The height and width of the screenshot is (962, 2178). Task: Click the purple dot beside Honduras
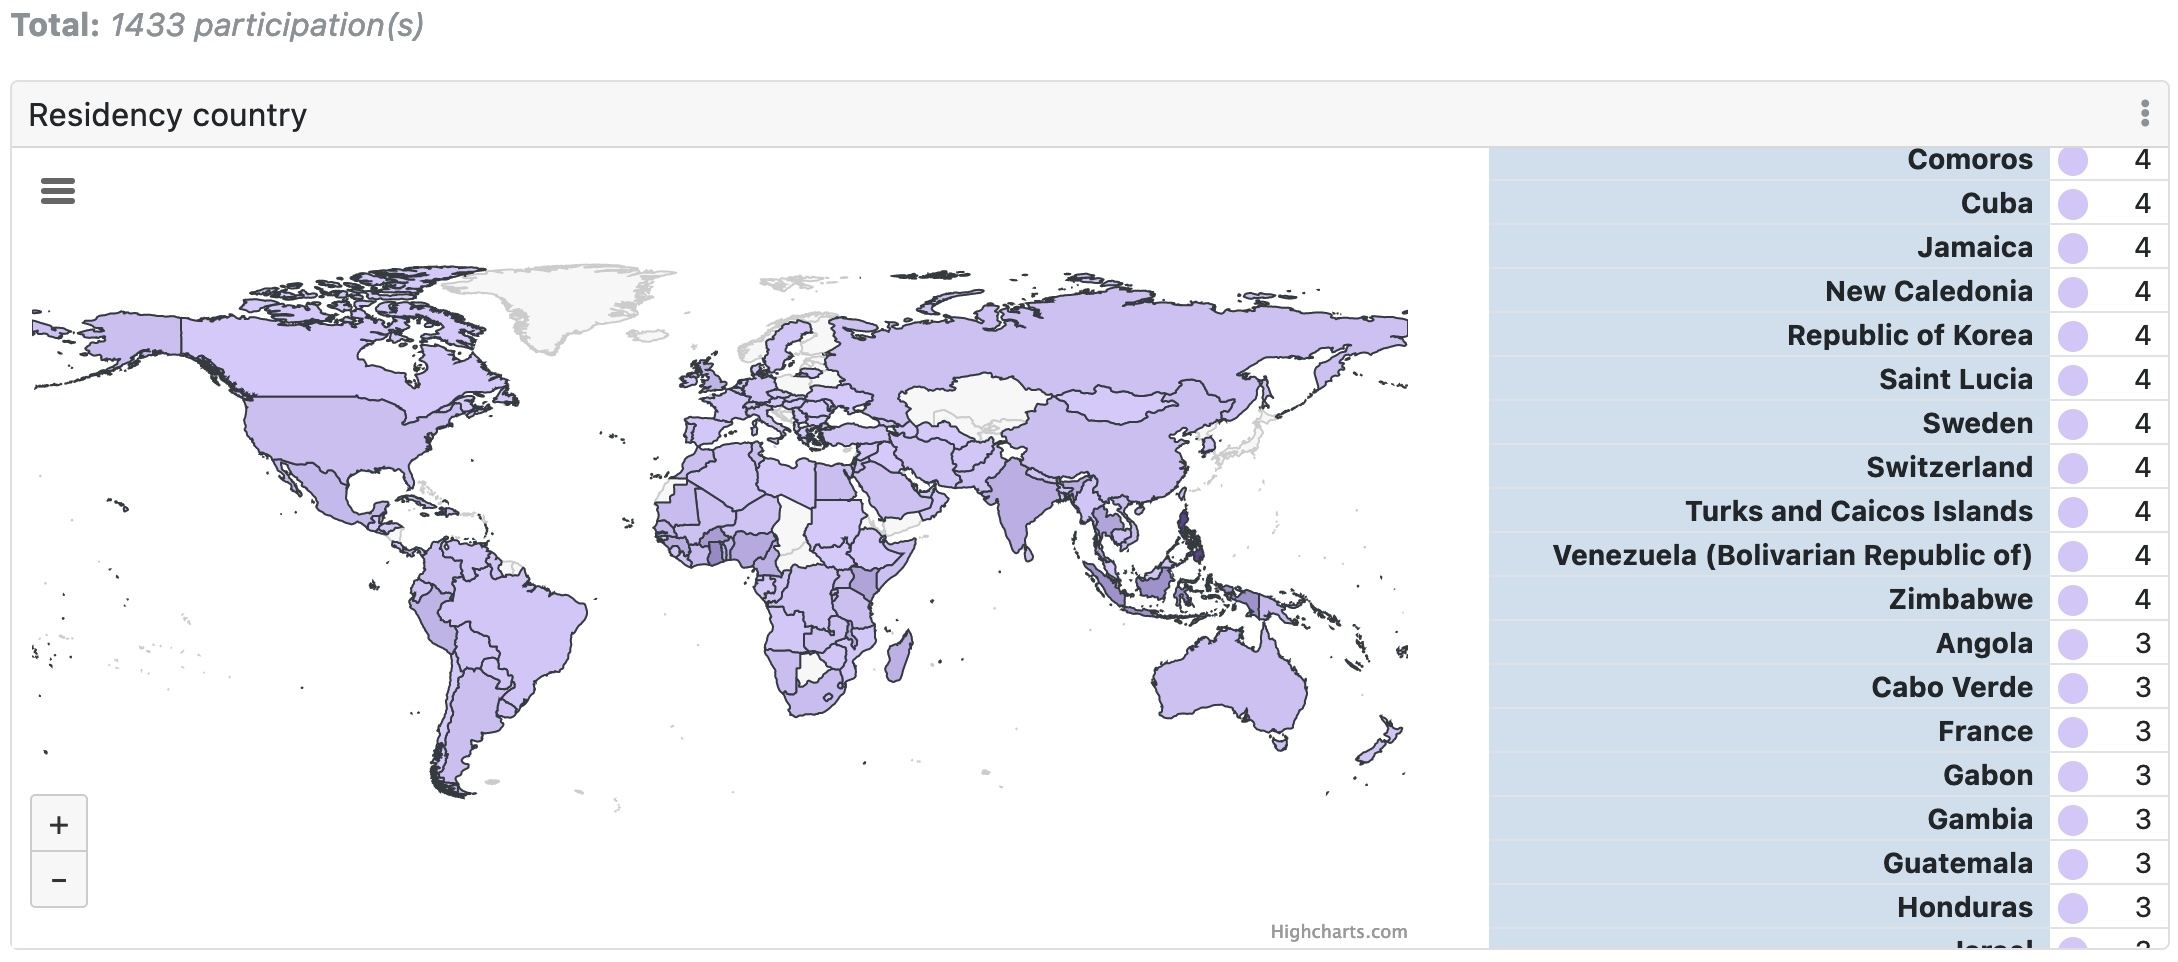2072,907
